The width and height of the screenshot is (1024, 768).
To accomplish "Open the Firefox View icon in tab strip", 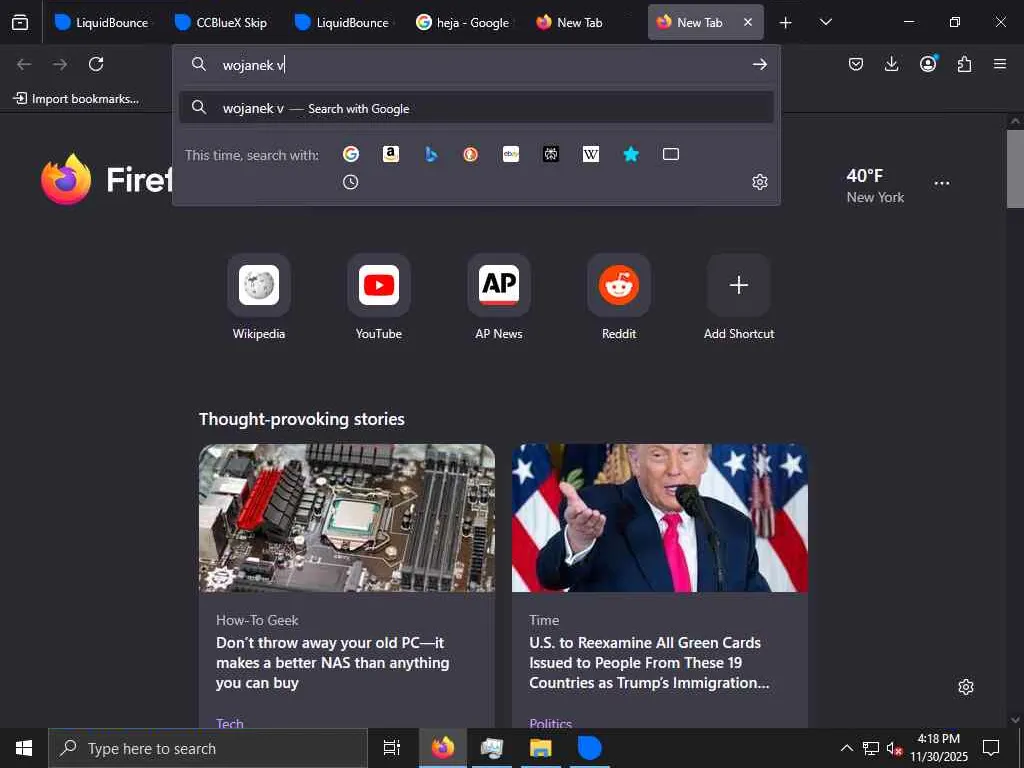I will tap(20, 22).
